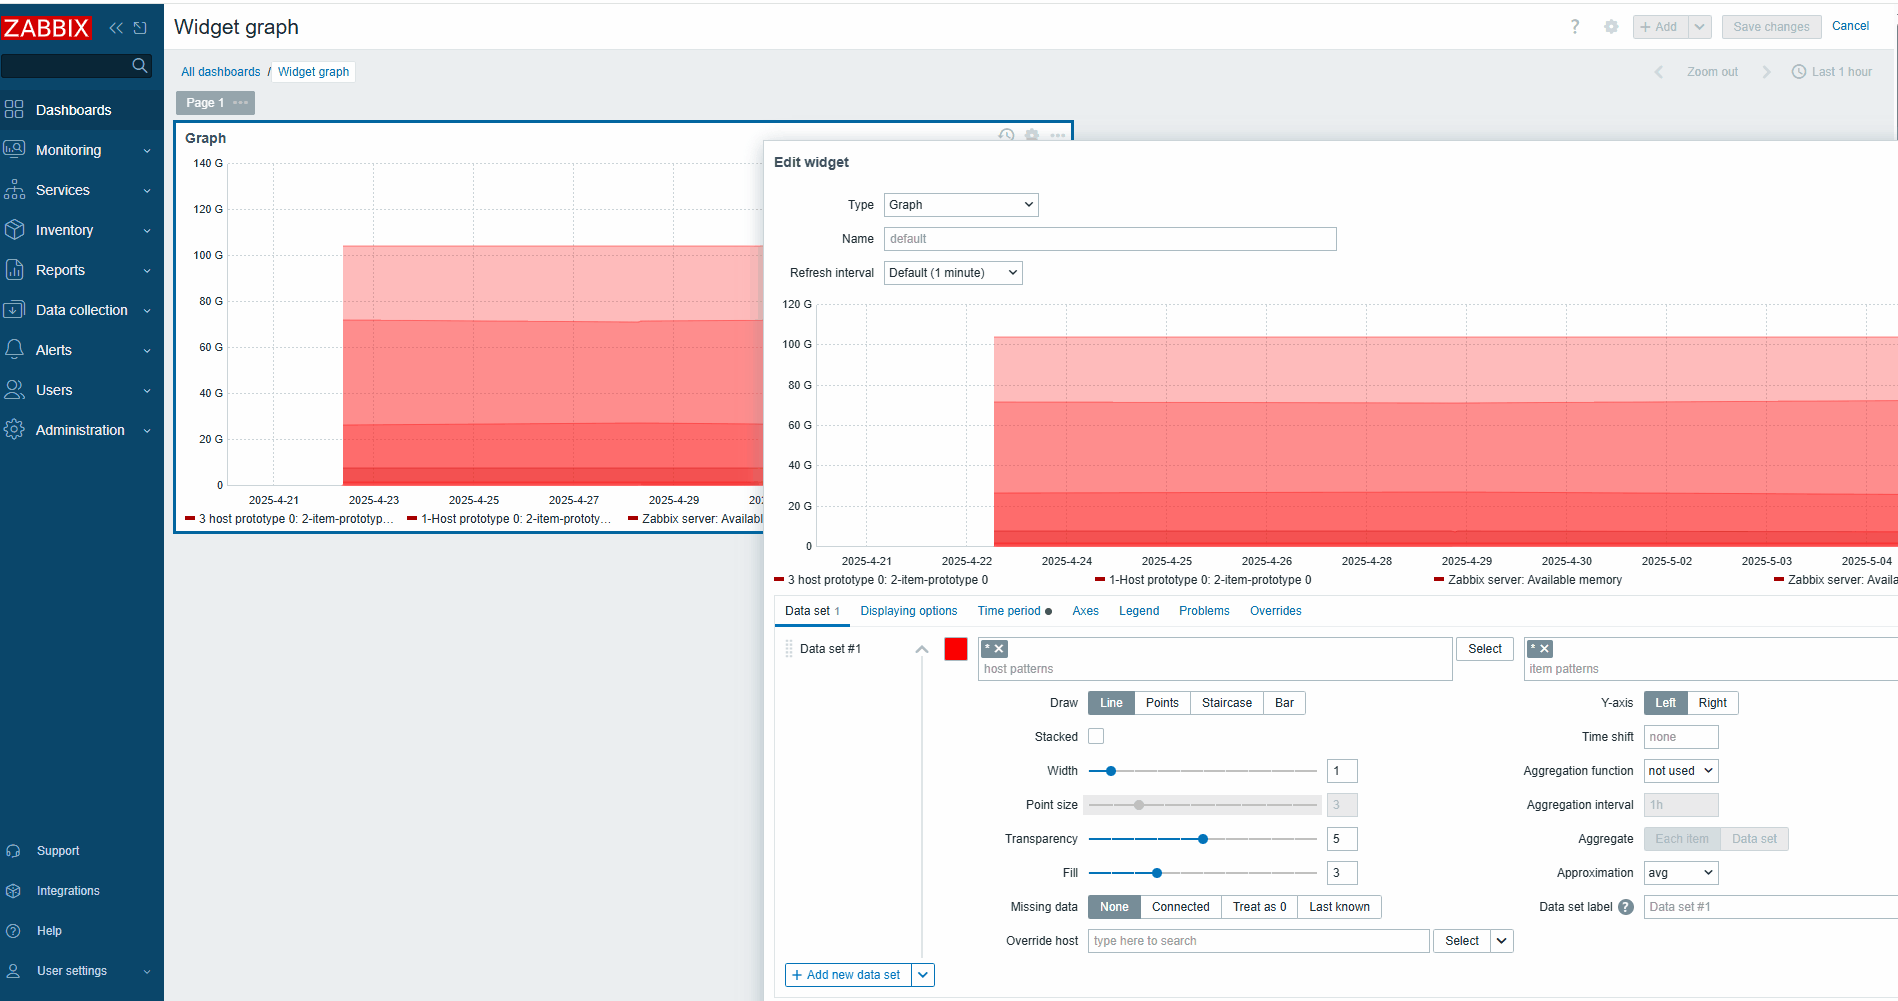Open the Add button dropdown arrow in header

pyautogui.click(x=1700, y=27)
